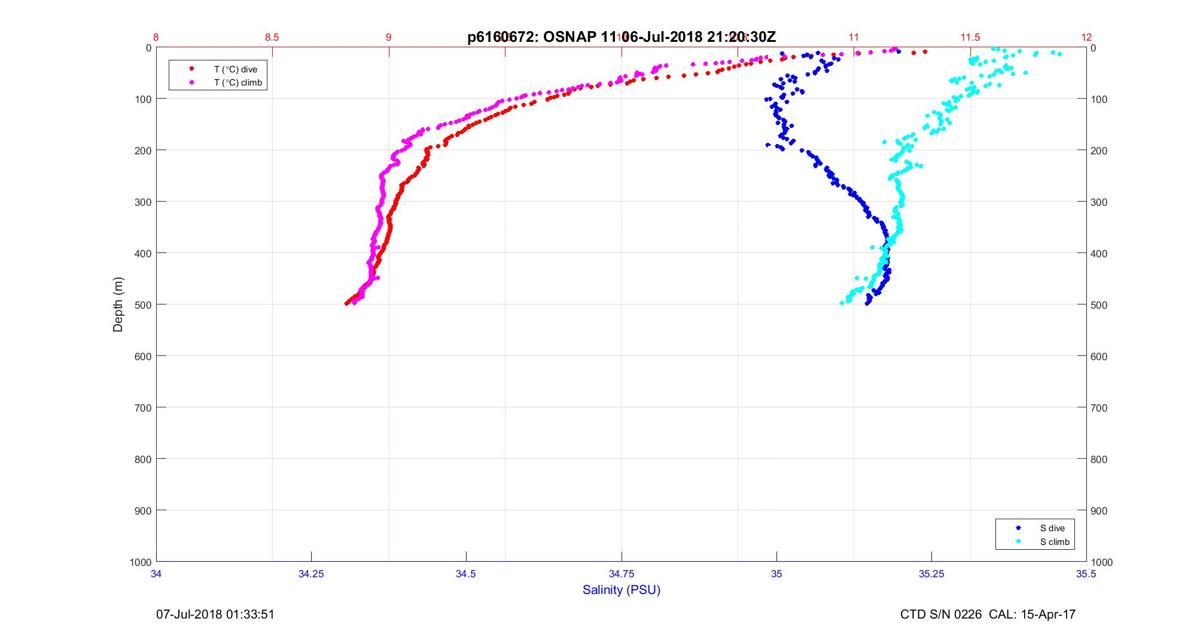Screen dimensions: 1200x632
Task: Click depth tick '1000' on left axis
Action: (139, 561)
